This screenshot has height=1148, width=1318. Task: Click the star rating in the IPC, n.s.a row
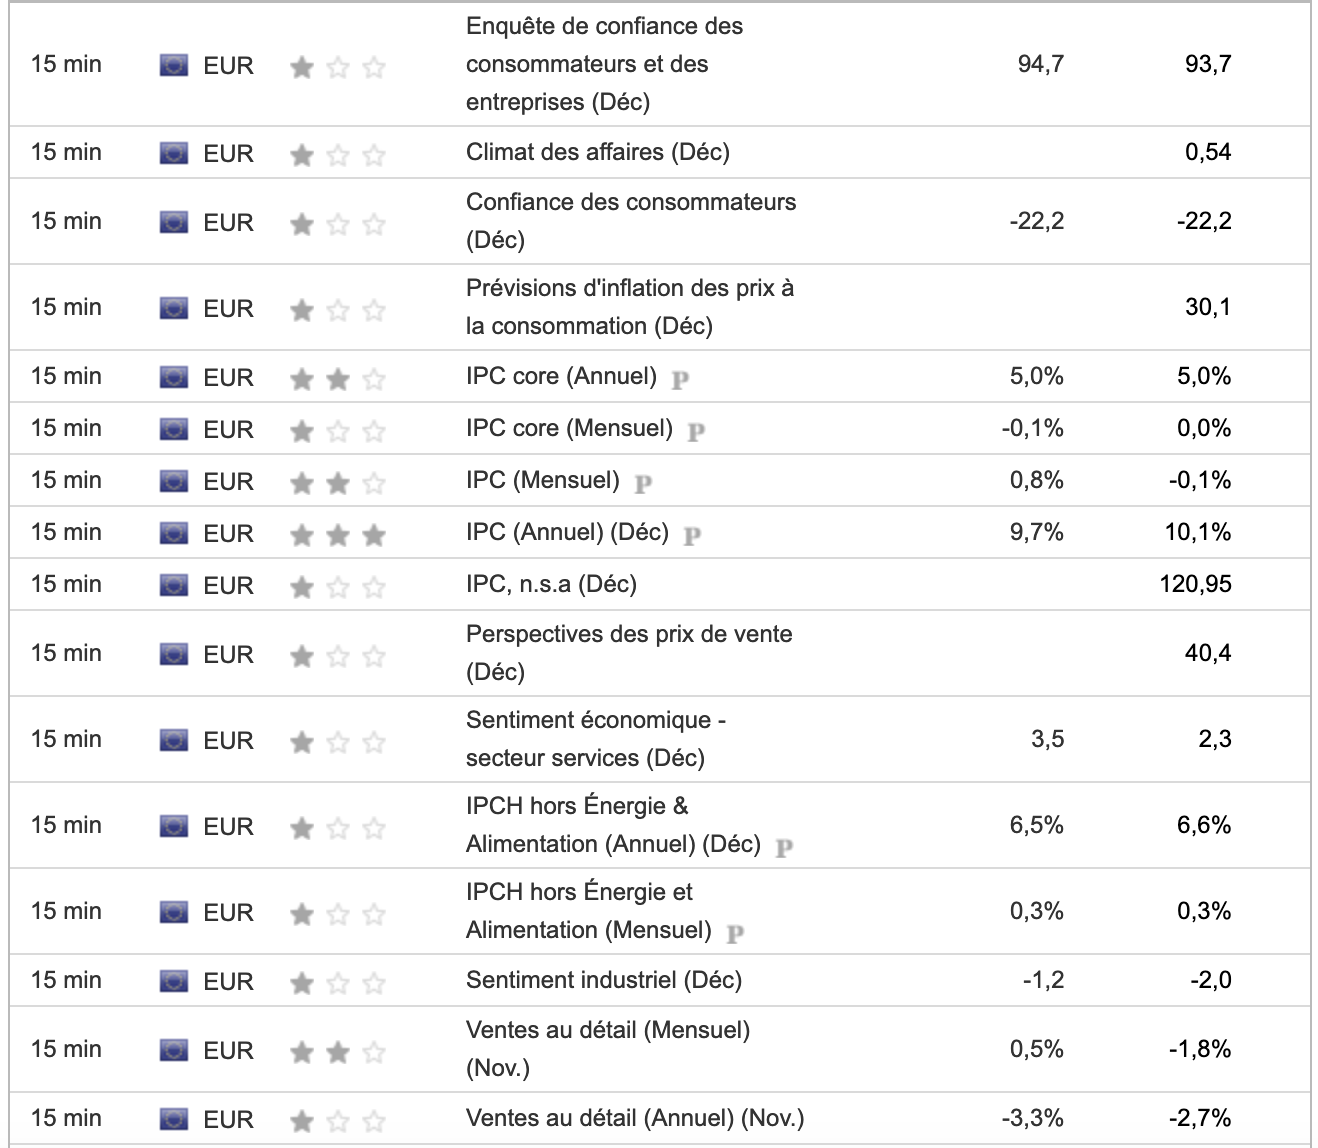pyautogui.click(x=337, y=587)
